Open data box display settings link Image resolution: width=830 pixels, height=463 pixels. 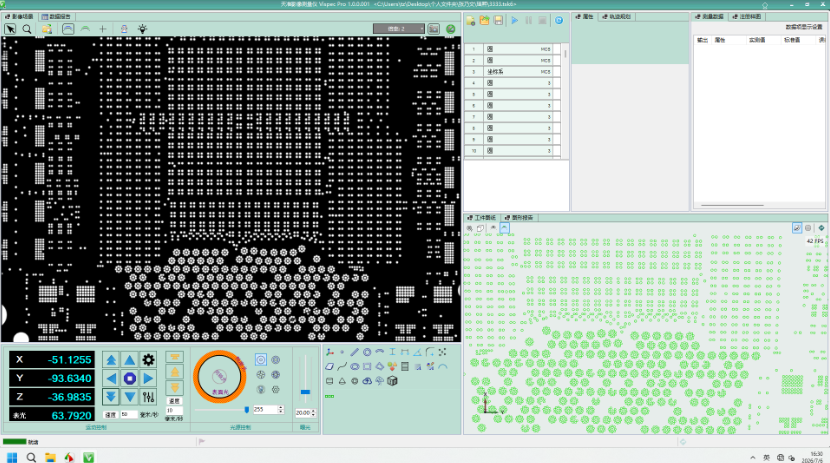[804, 27]
